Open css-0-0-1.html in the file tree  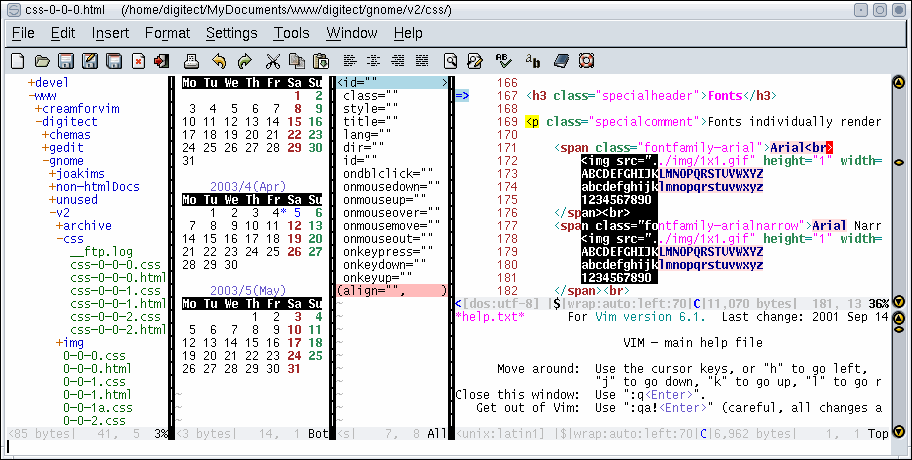click(x=117, y=304)
